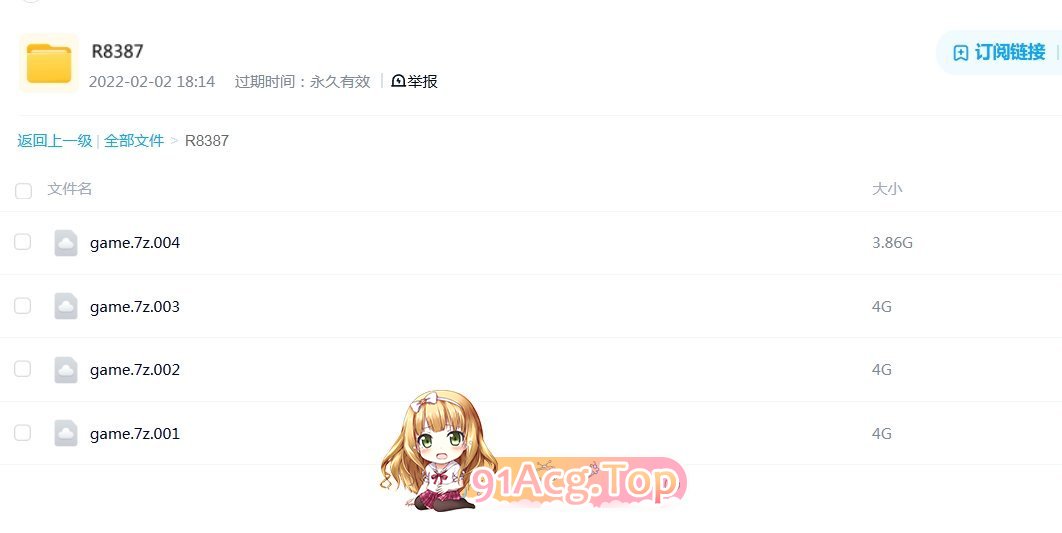1062x533 pixels.
Task: Tick the checkbox for game.7z.001
Action: 22,433
